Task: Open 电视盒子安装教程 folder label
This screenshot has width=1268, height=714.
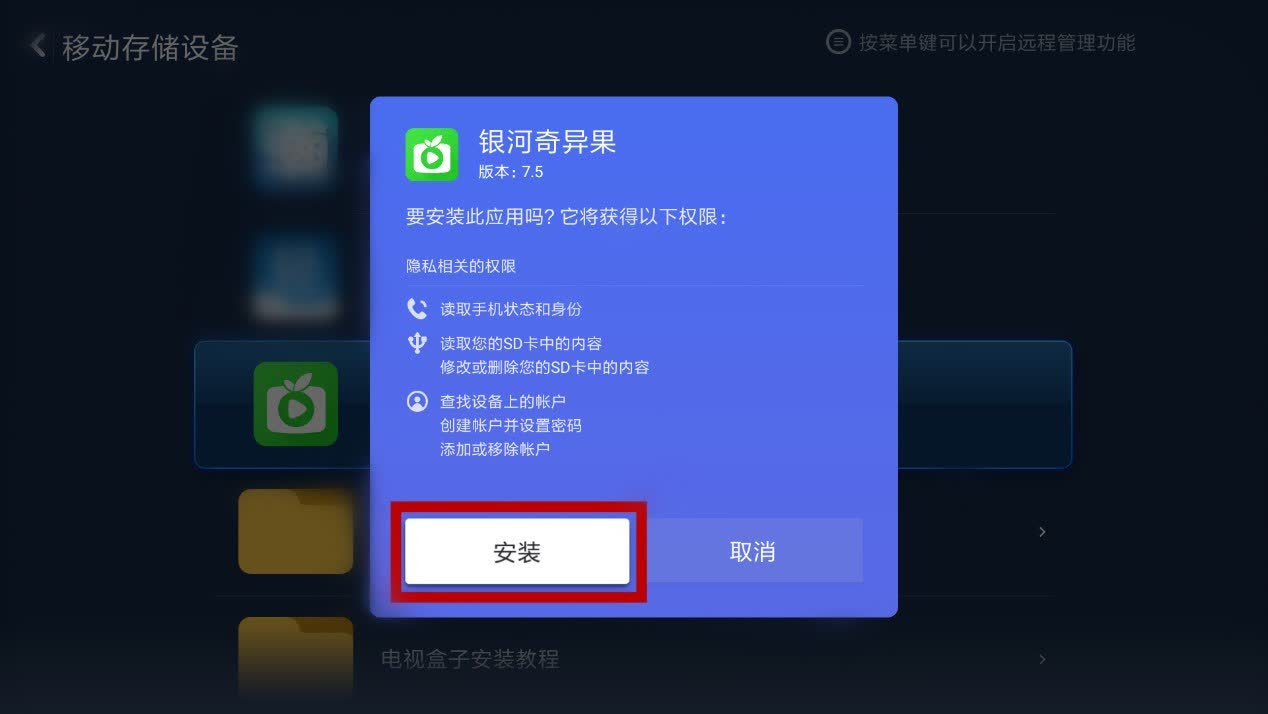Action: pos(470,659)
